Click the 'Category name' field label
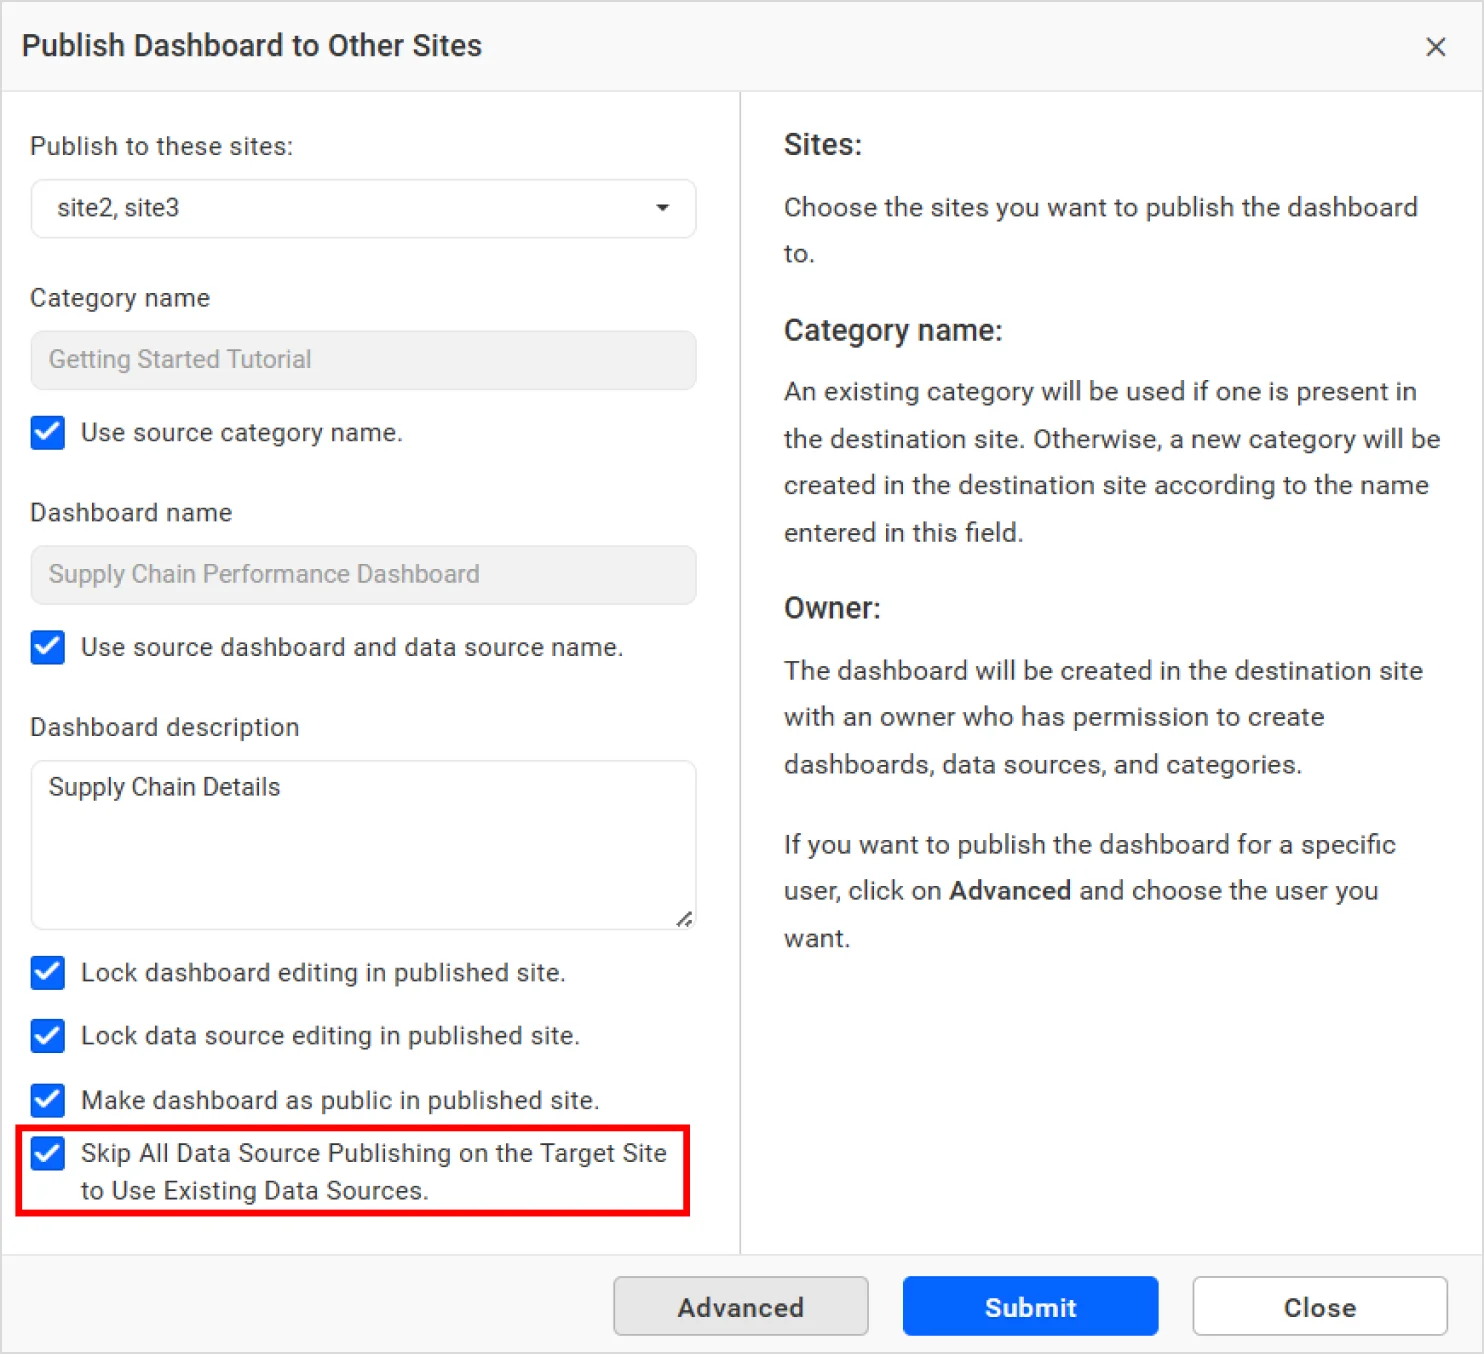Image resolution: width=1484 pixels, height=1354 pixels. (x=120, y=298)
